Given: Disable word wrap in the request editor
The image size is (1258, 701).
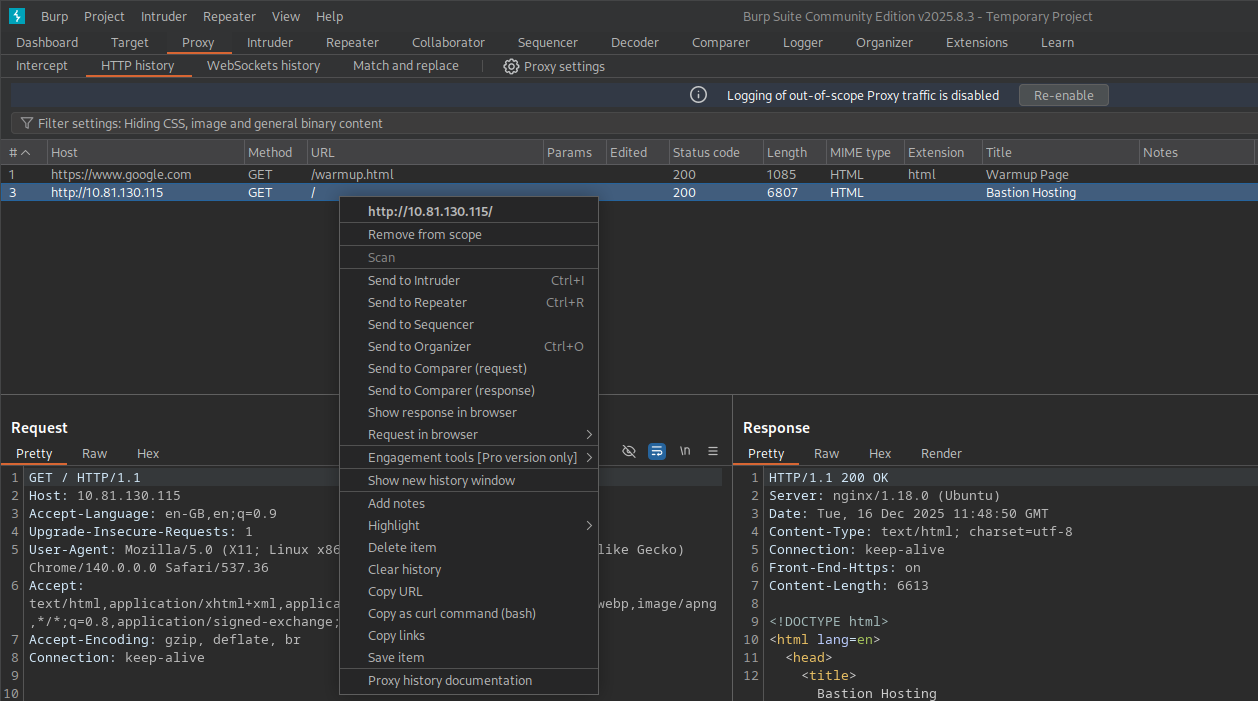Looking at the screenshot, I should (657, 451).
